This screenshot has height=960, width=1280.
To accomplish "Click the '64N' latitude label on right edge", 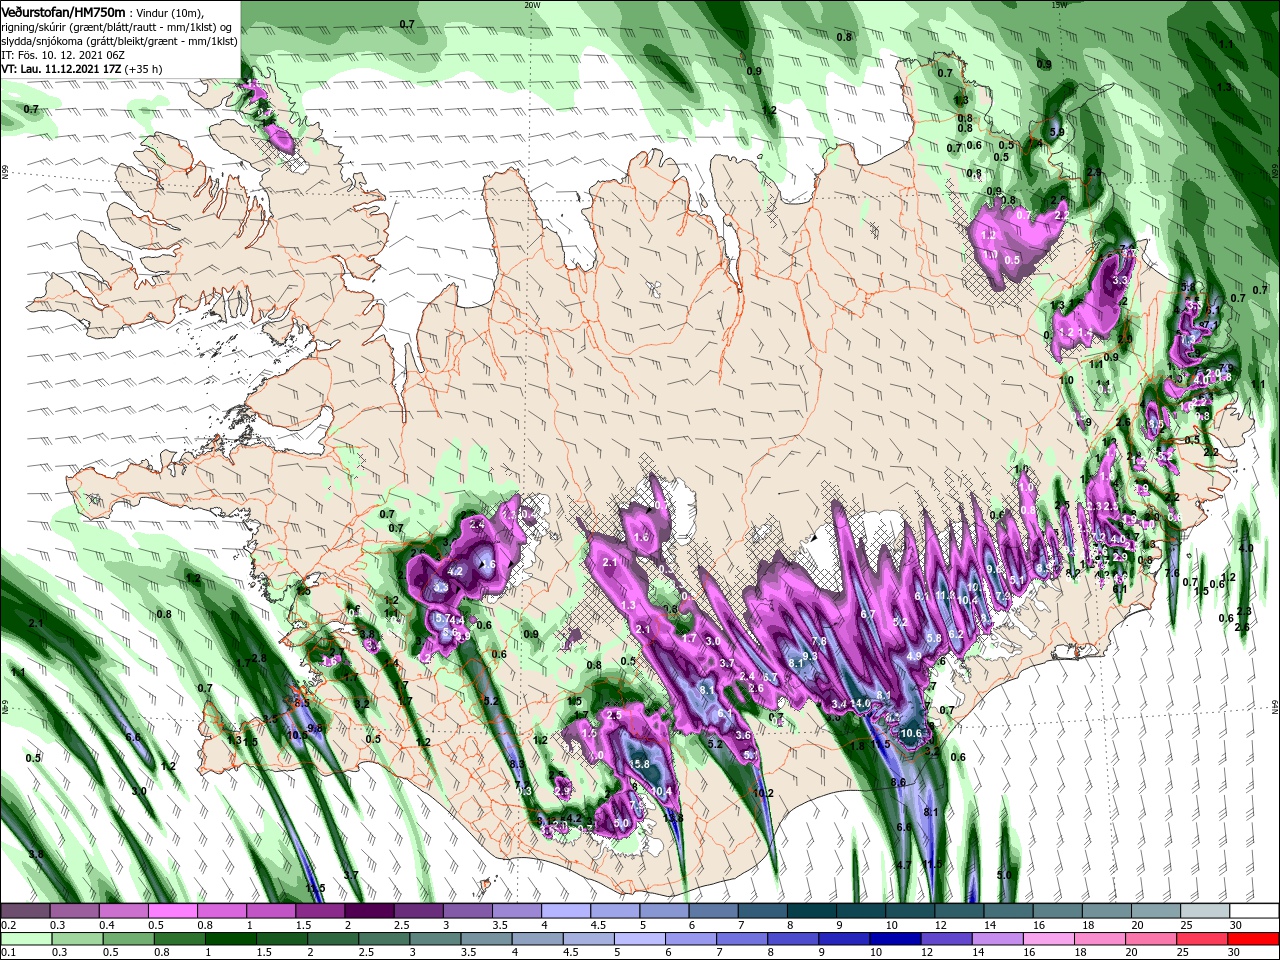I will [1275, 706].
